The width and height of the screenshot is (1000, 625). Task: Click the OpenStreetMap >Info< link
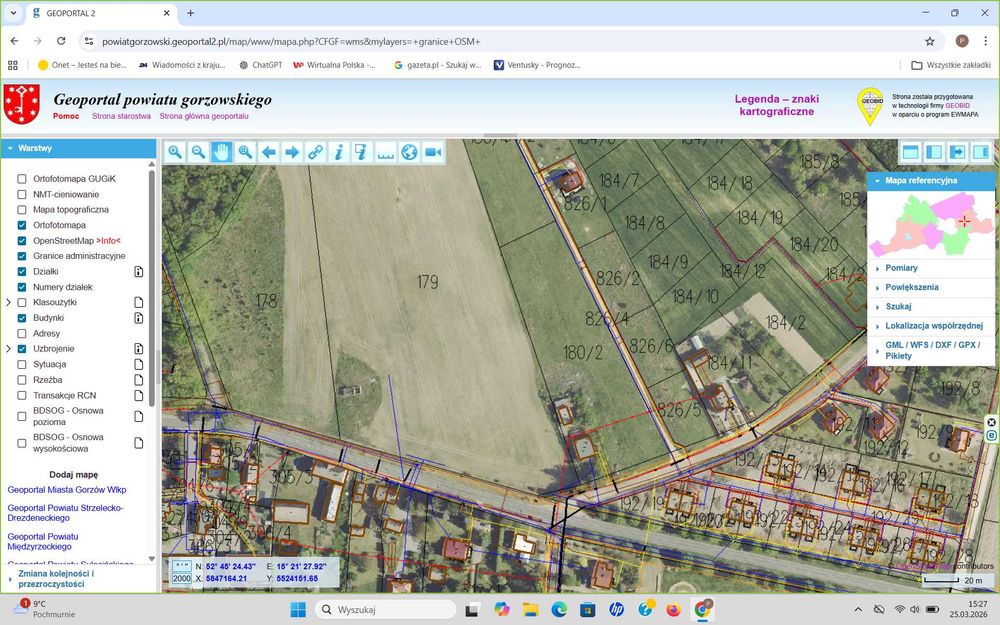point(108,240)
